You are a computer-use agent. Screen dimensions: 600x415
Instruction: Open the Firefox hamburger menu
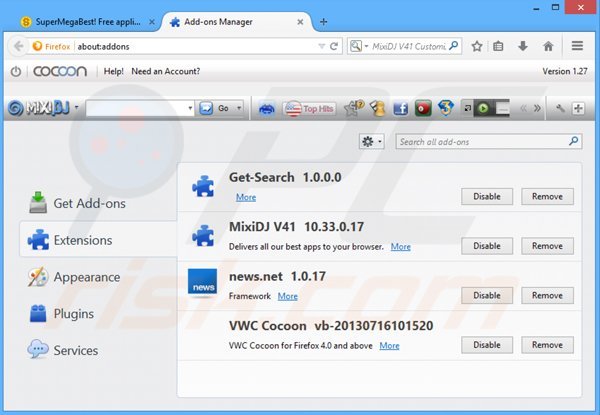pos(577,46)
